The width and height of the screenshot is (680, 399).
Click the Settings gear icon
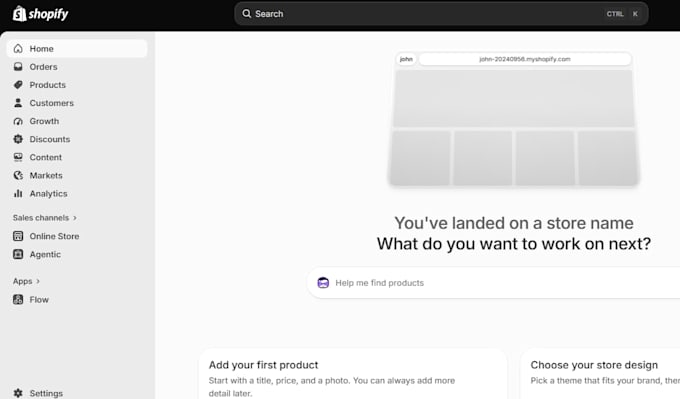18,393
